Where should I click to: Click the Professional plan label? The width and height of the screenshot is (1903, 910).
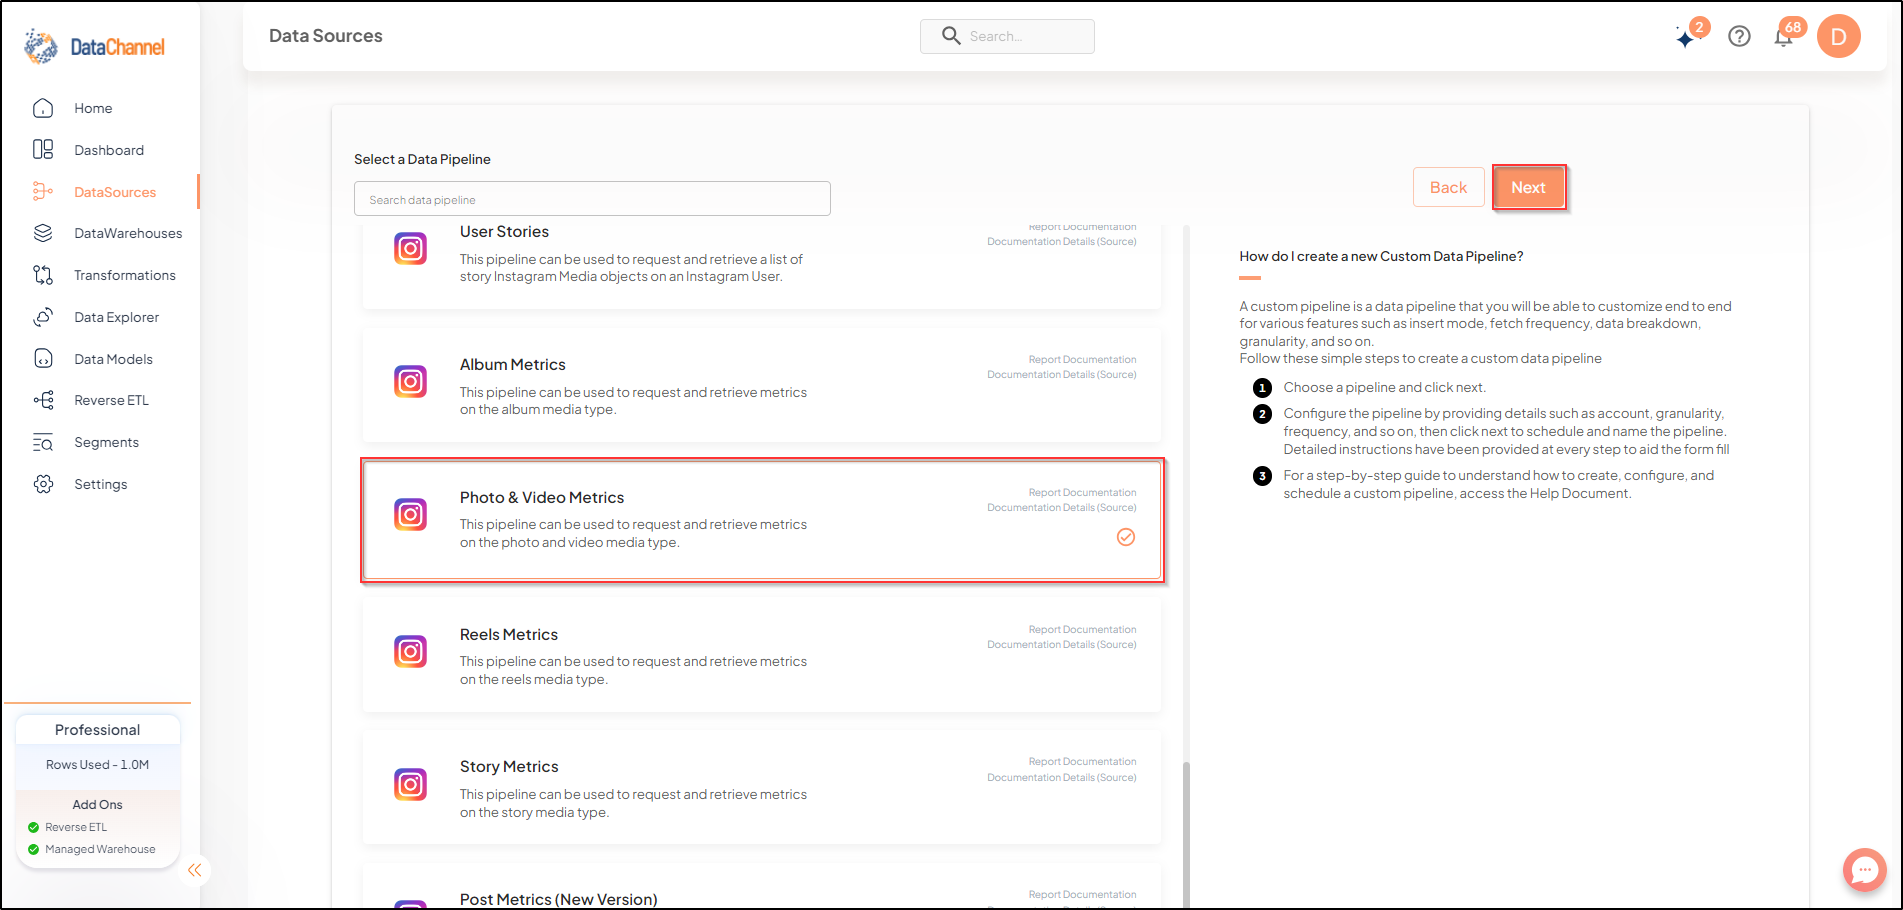pos(98,730)
